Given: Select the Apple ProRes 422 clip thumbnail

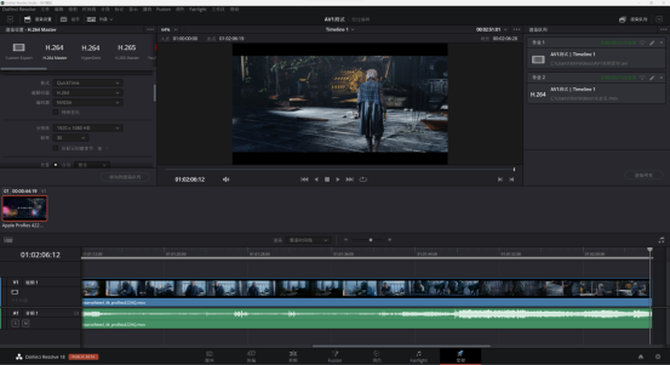Looking at the screenshot, I should (x=25, y=208).
